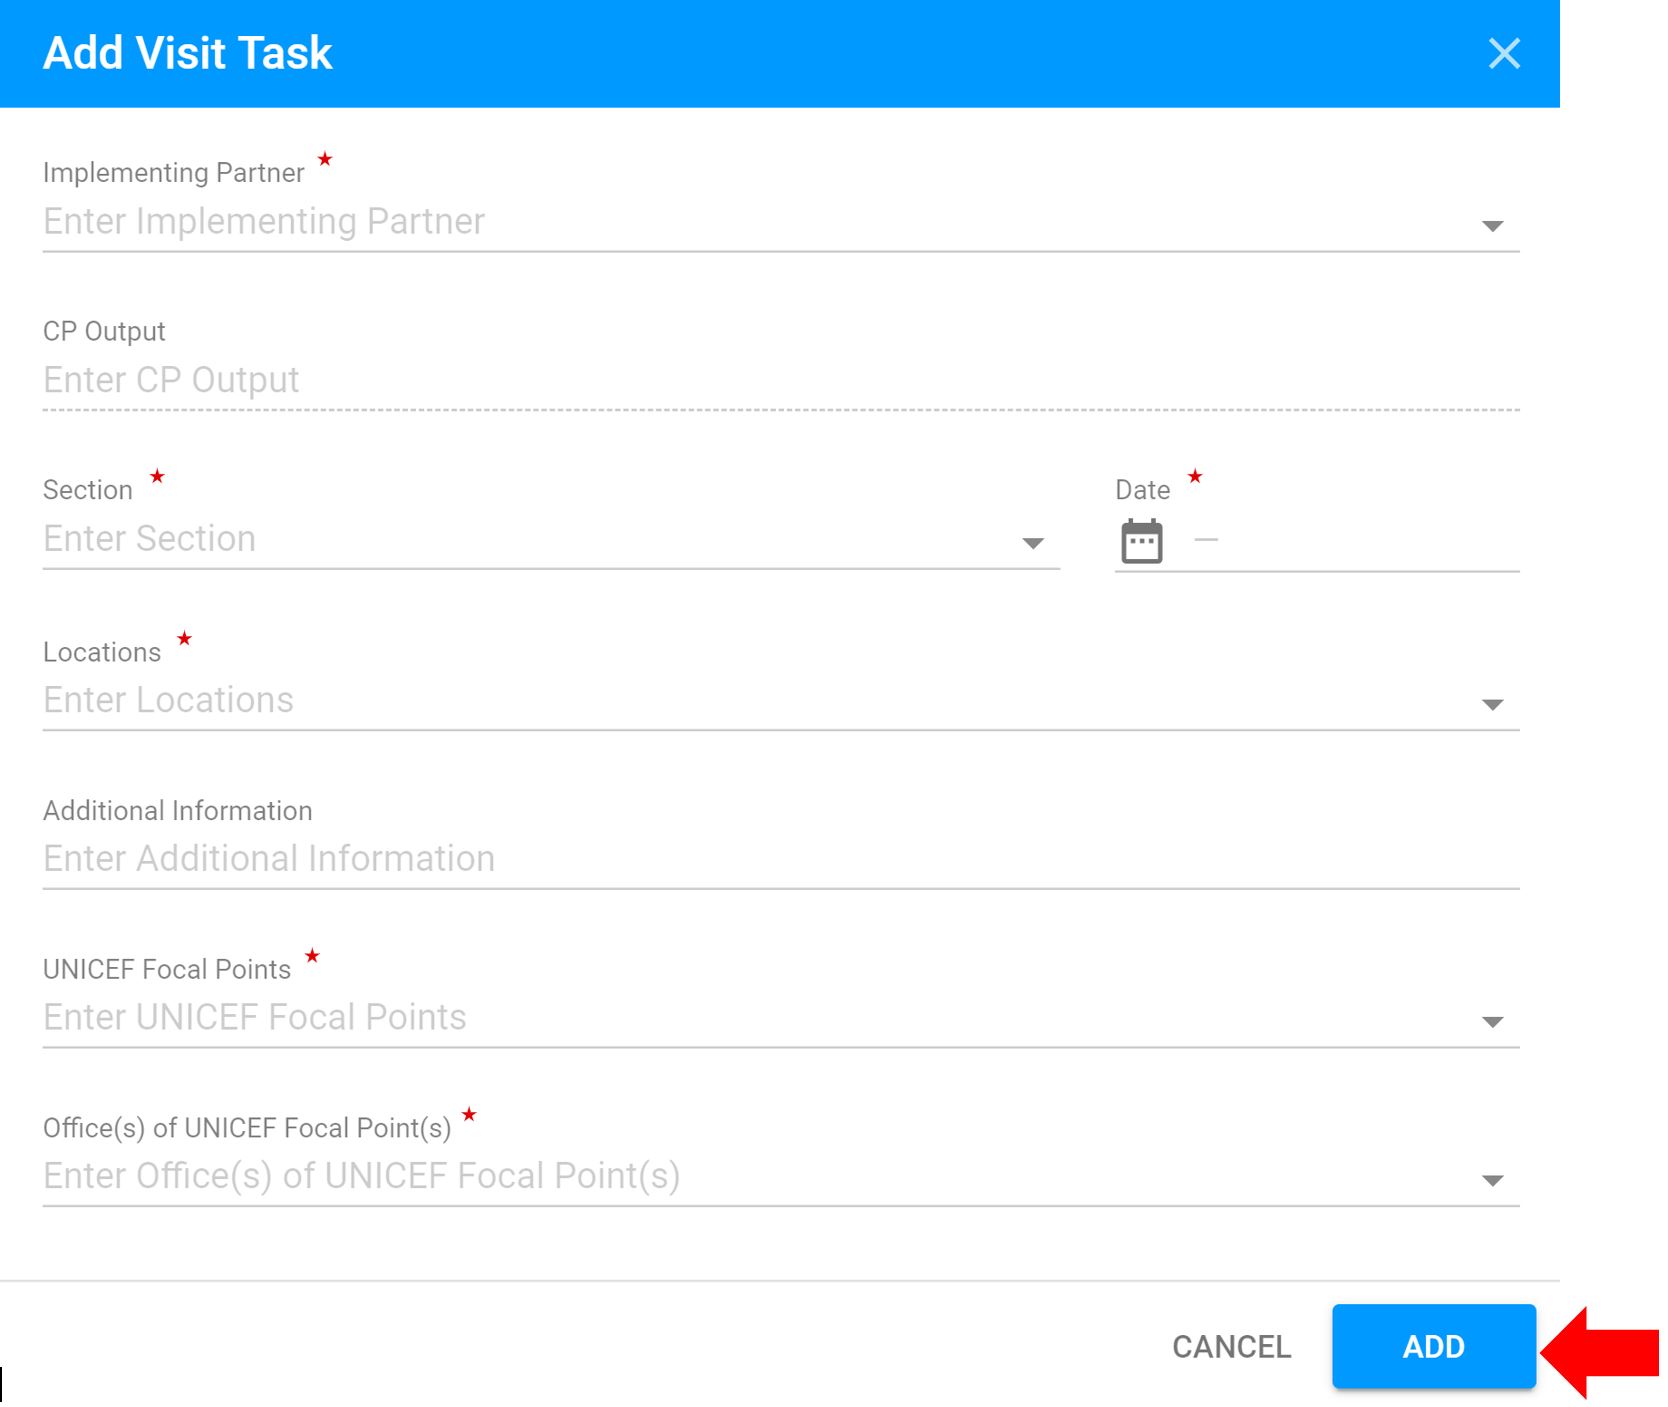Viewport: 1668px width, 1407px height.
Task: Expand the Implementing Partner dropdown arrow
Action: tap(1492, 226)
